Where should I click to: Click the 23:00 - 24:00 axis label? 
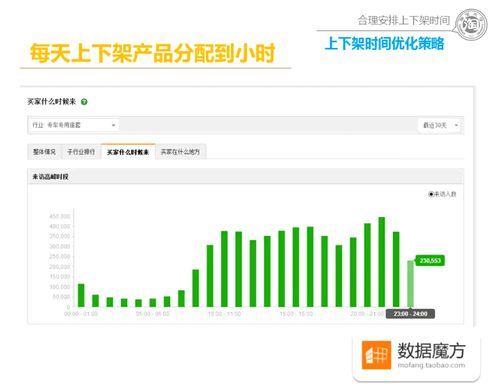pyautogui.click(x=410, y=314)
